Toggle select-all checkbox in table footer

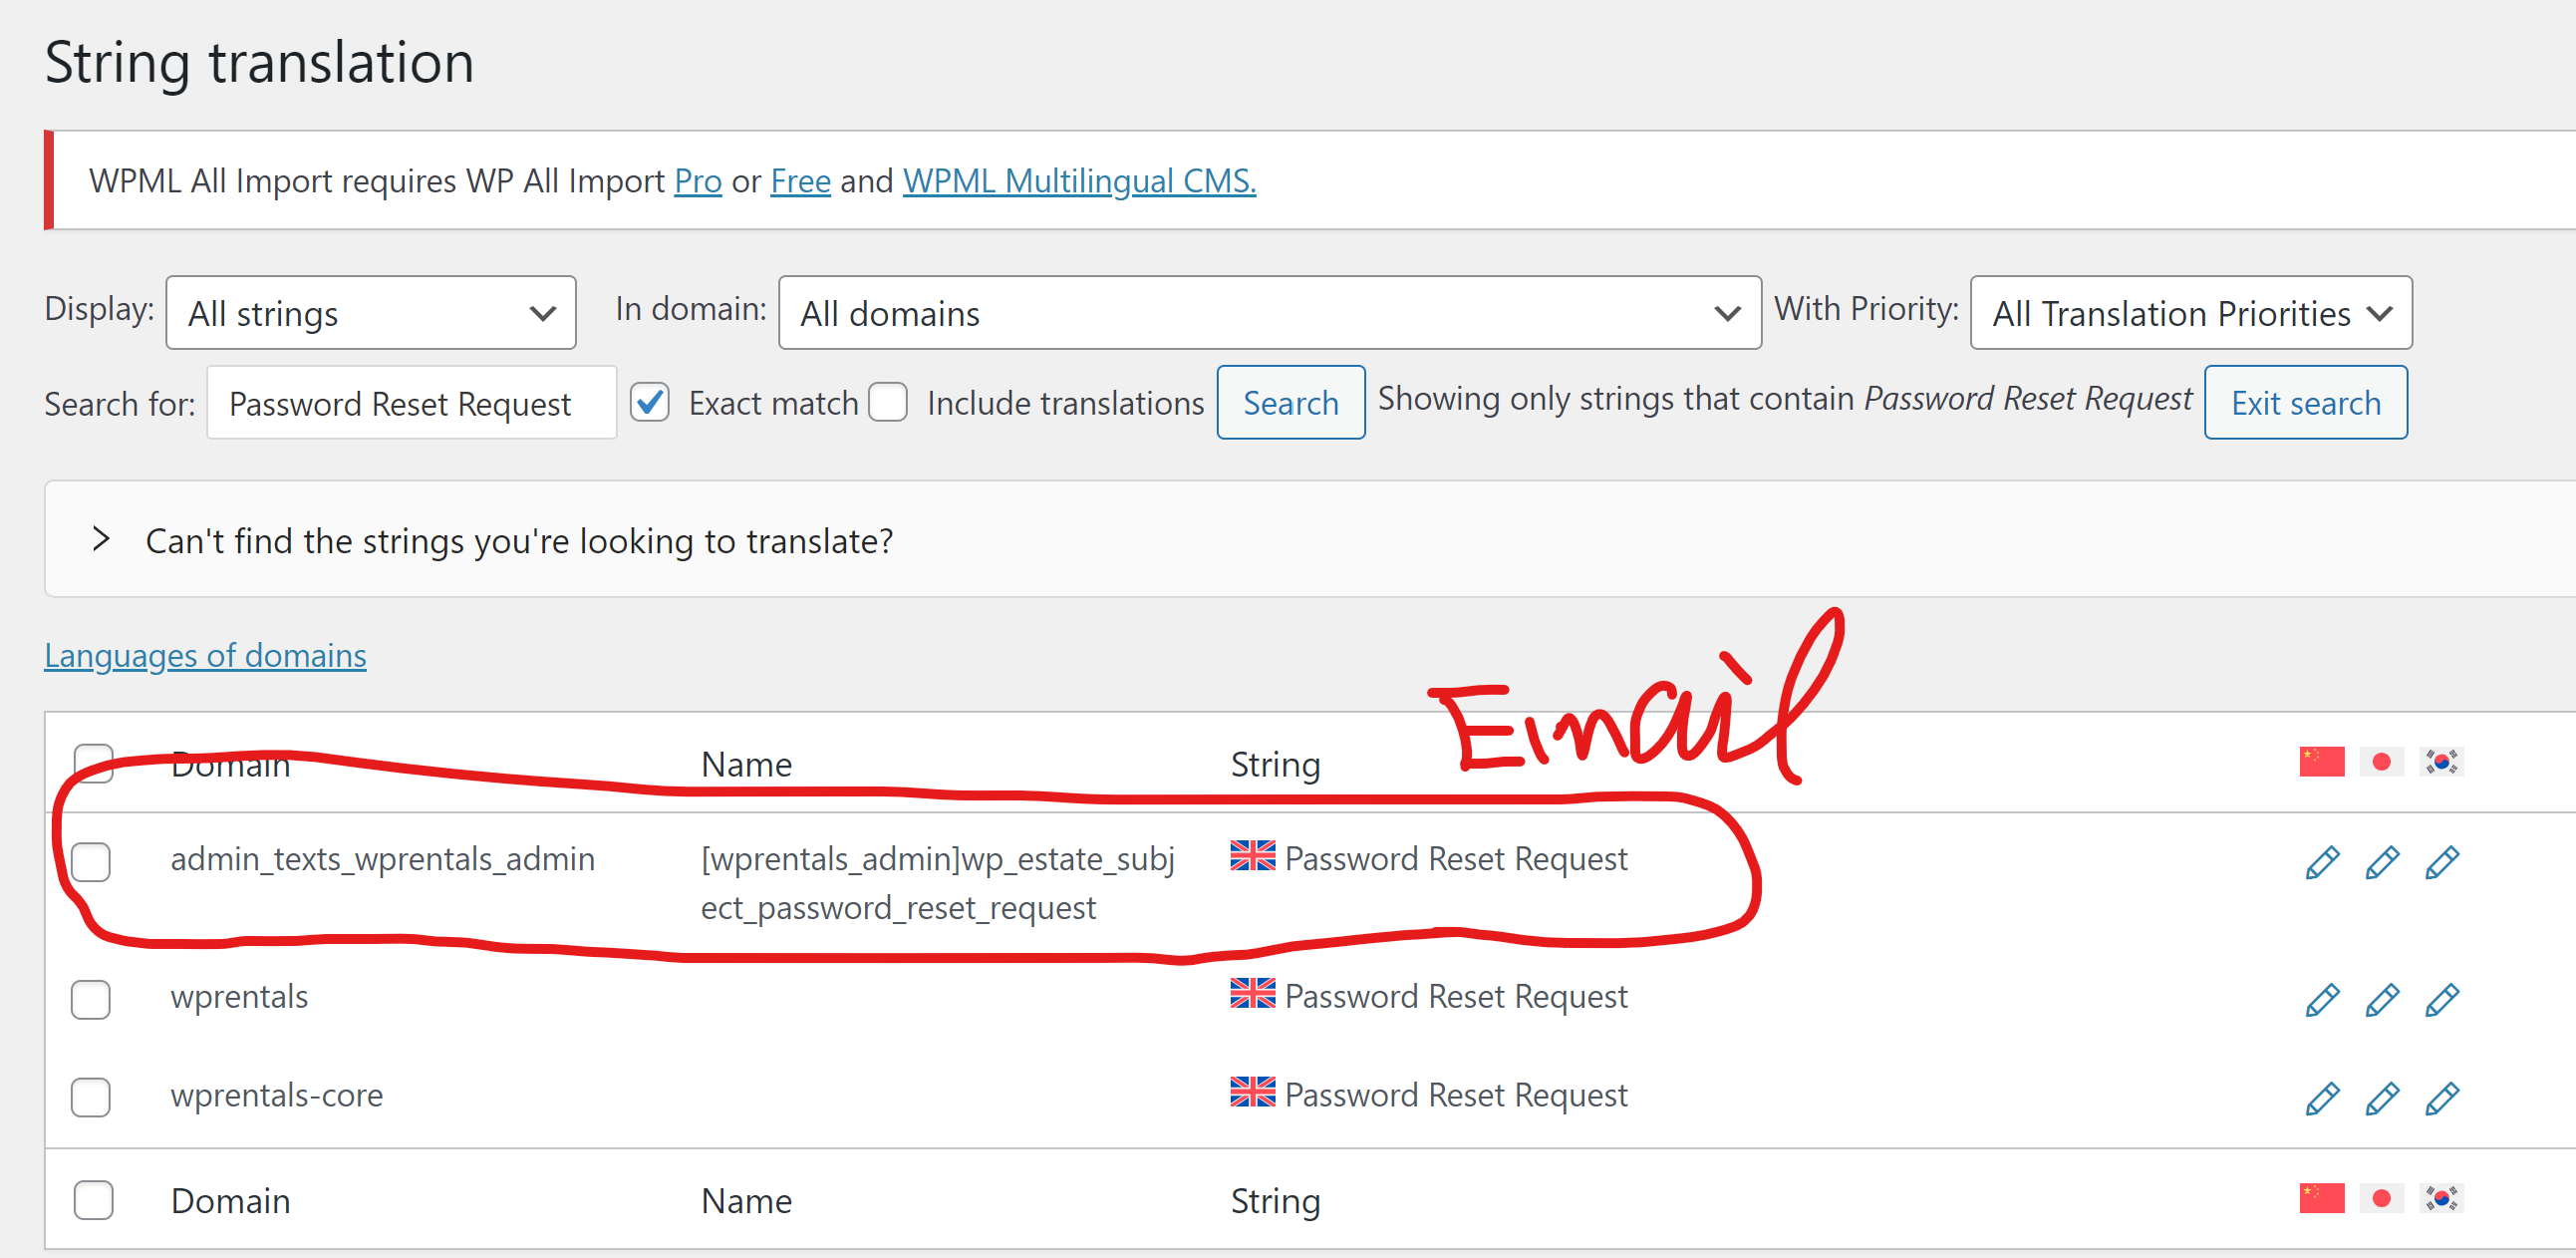pos(93,1200)
